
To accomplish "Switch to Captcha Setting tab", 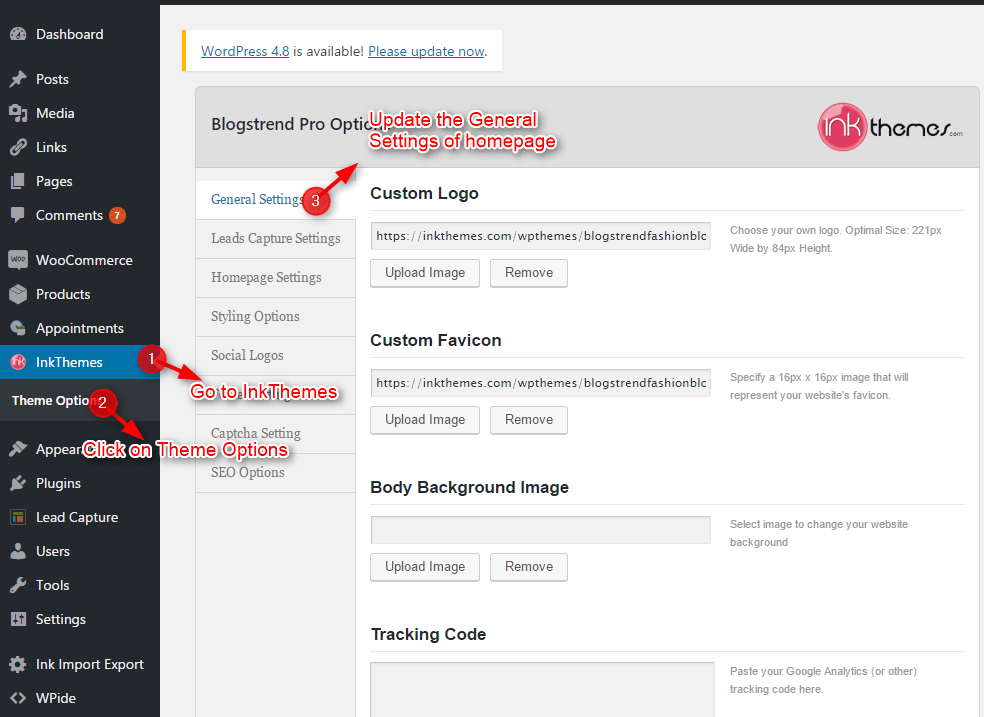I will (x=275, y=433).
